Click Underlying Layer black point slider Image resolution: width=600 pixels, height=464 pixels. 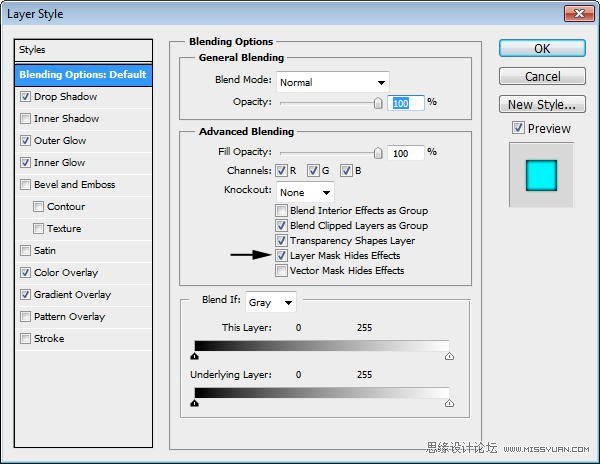click(x=195, y=403)
